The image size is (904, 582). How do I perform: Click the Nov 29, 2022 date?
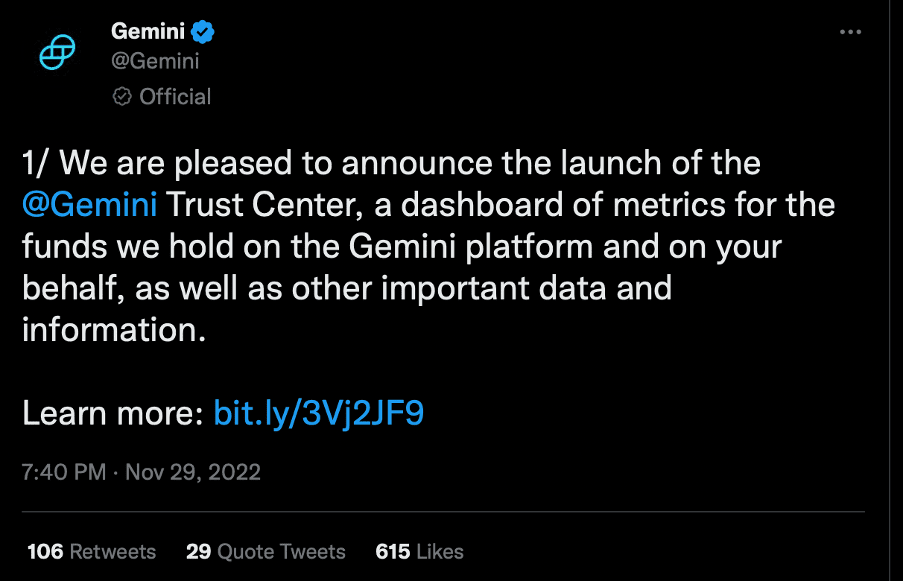pyautogui.click(x=193, y=472)
